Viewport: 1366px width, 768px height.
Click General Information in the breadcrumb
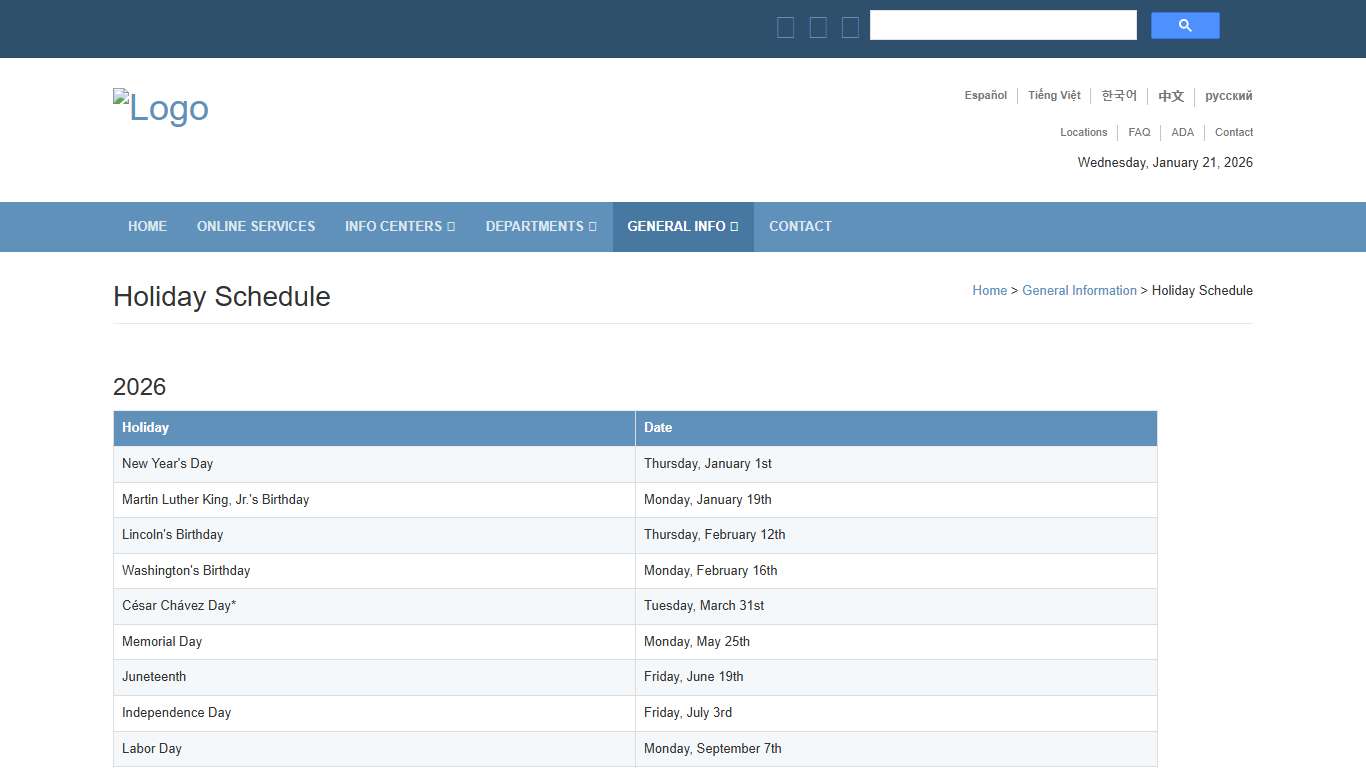1079,291
